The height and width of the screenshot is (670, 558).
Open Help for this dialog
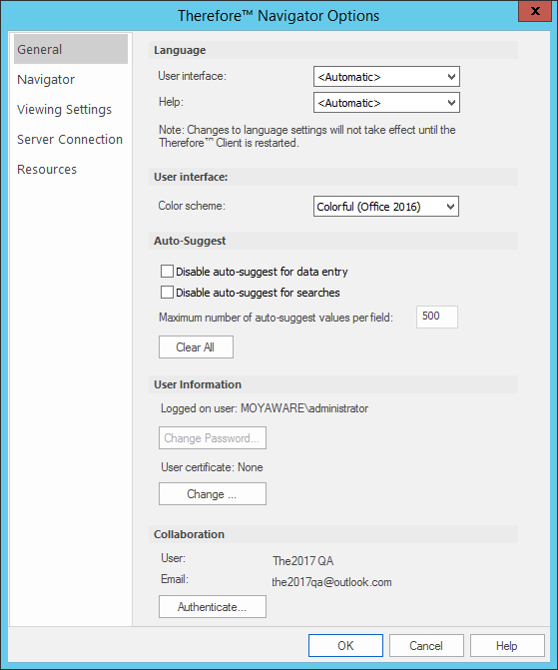507,645
